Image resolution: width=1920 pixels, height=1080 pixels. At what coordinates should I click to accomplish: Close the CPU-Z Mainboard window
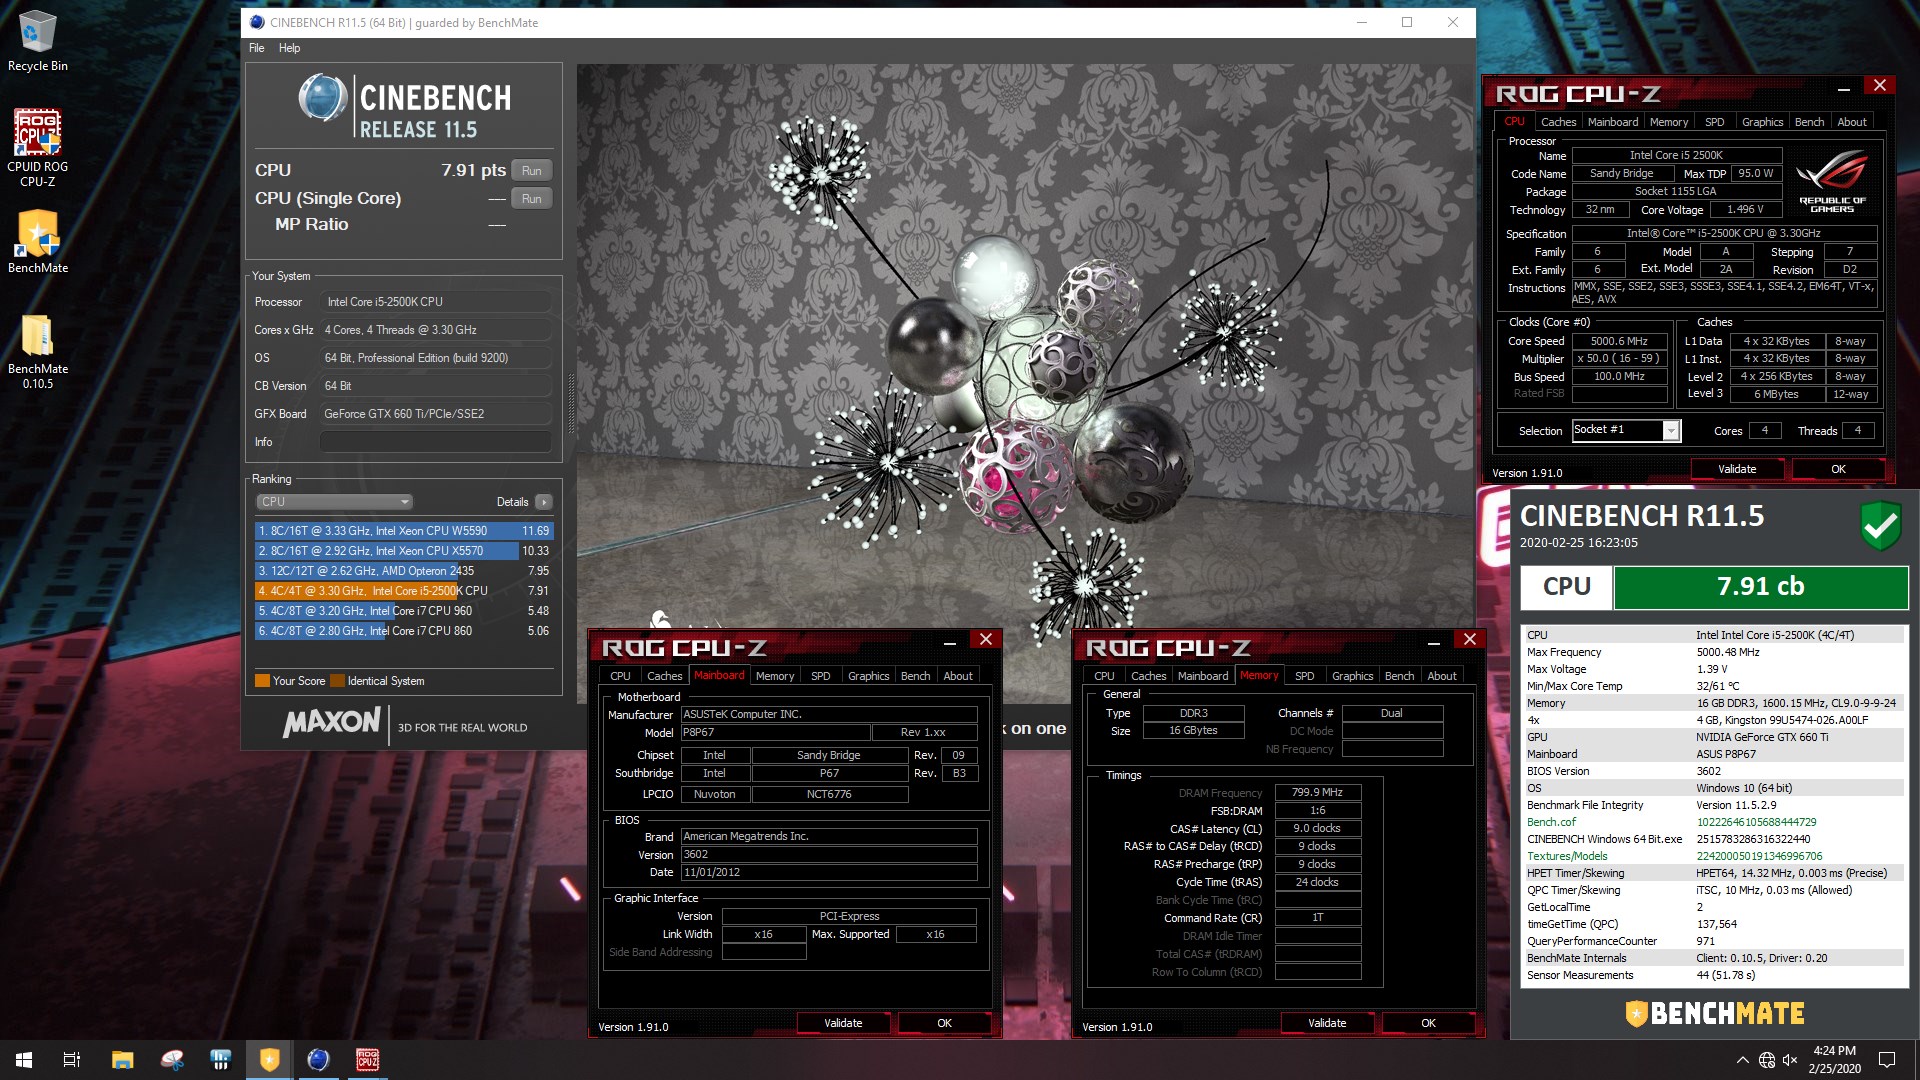[x=986, y=640]
